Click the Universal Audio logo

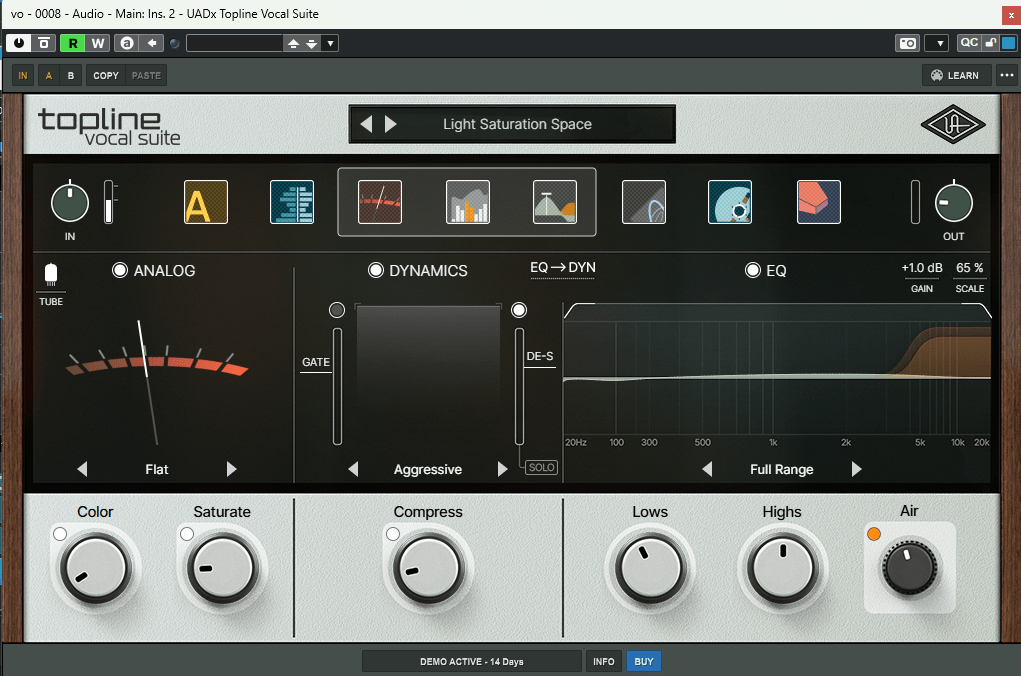click(x=952, y=125)
